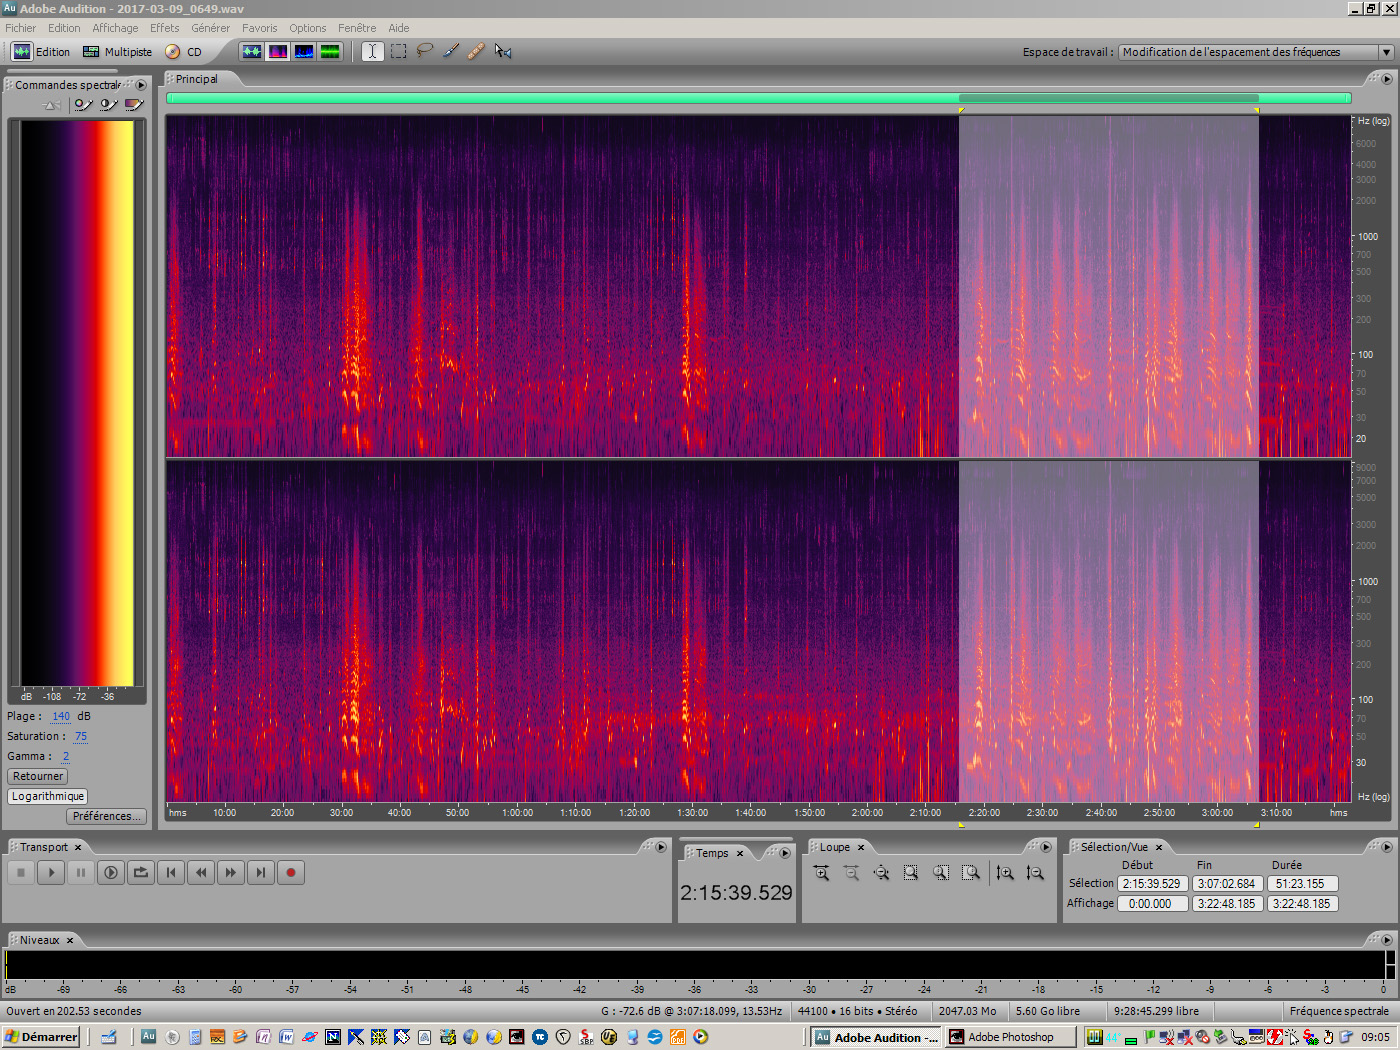Viewport: 1400px width, 1050px height.
Task: Switch to Multipiste view
Action: (118, 52)
